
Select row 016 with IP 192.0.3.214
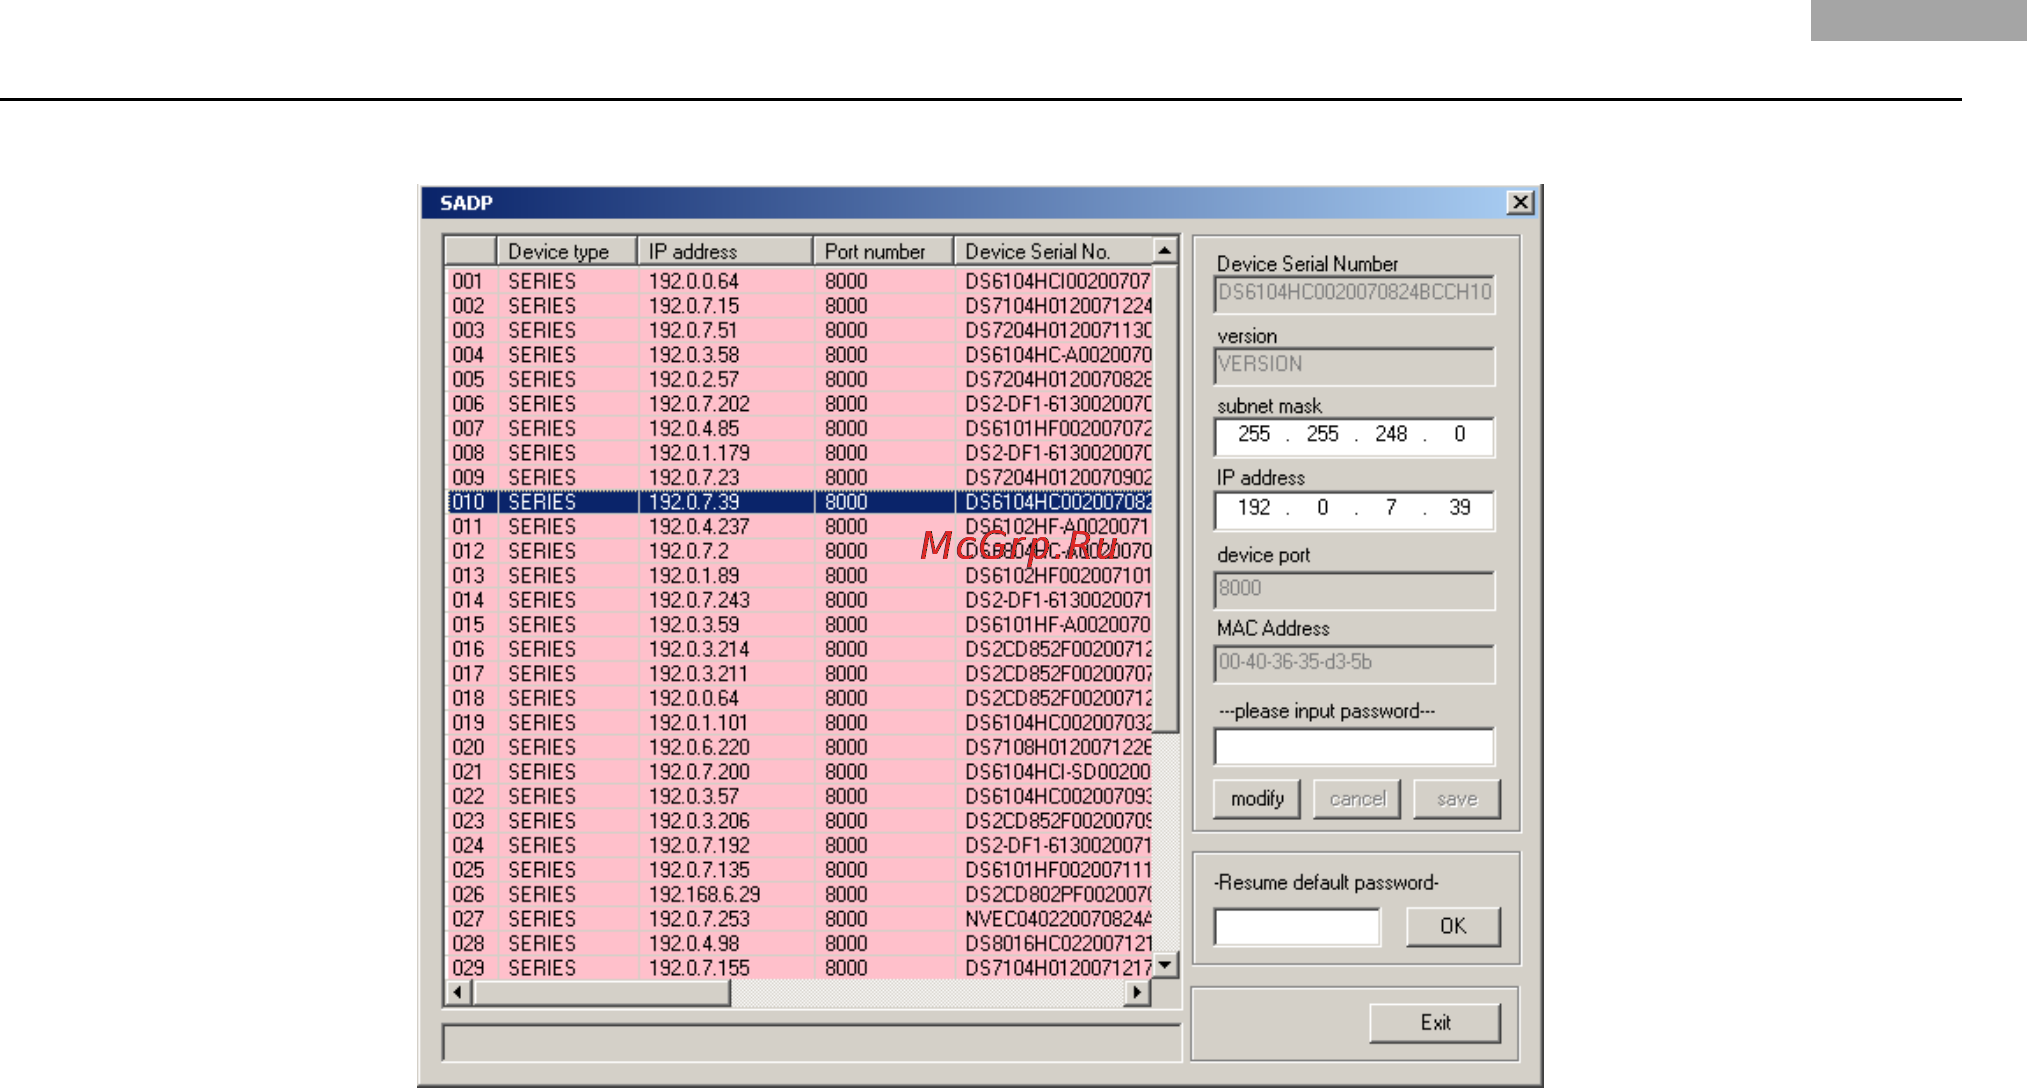[x=799, y=649]
